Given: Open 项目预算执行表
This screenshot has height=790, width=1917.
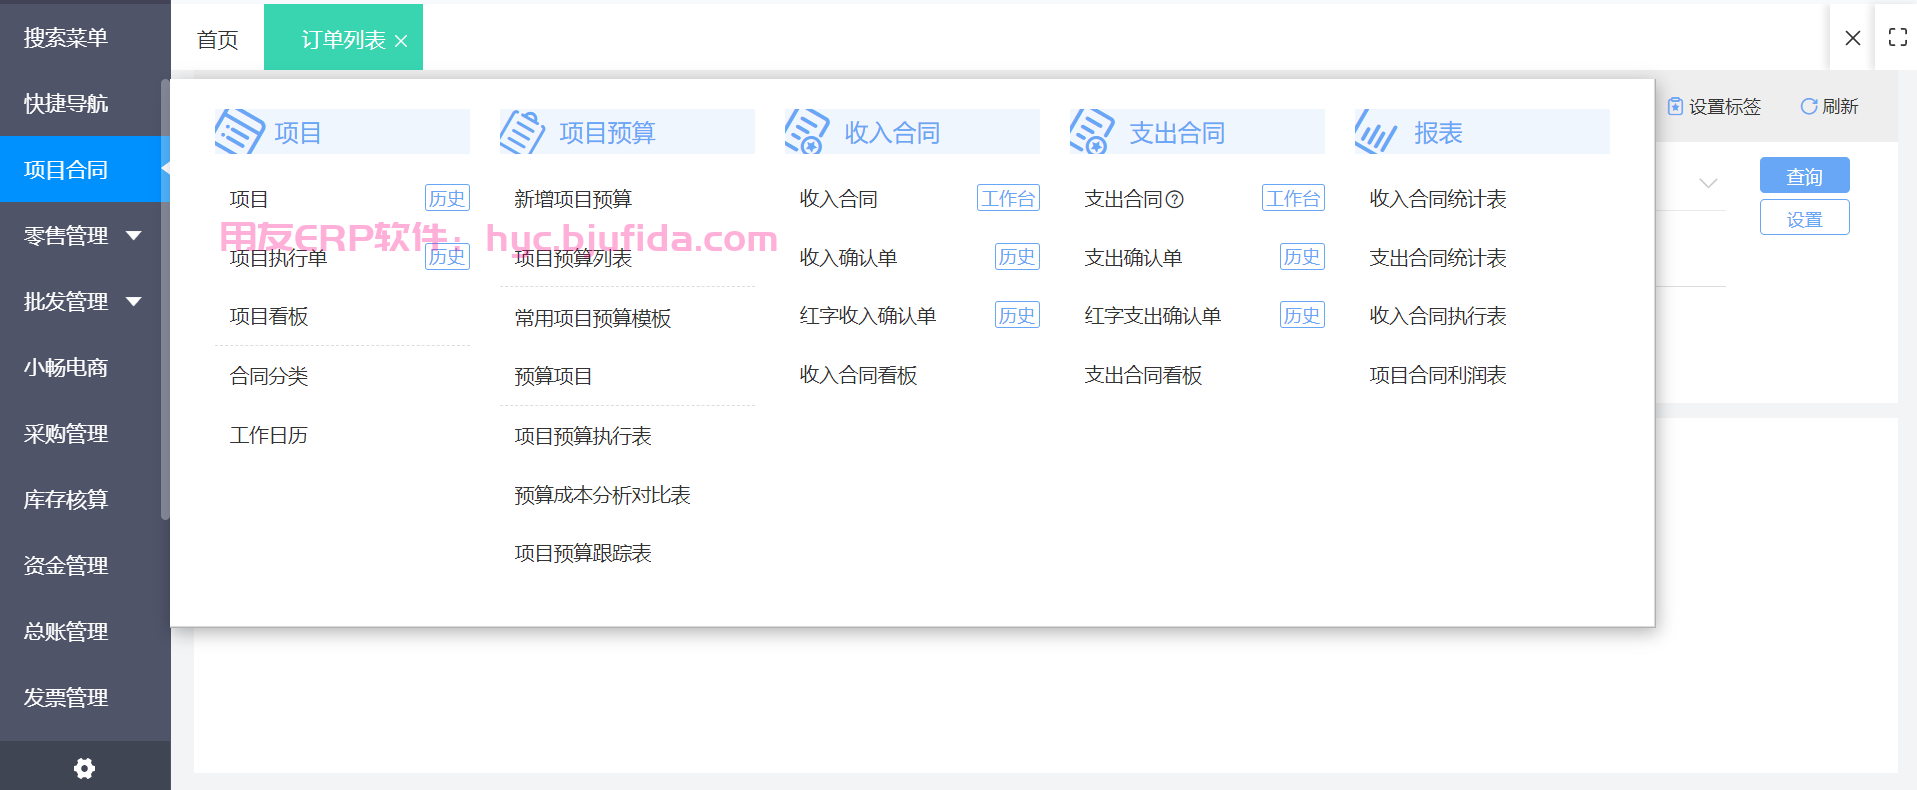Looking at the screenshot, I should (583, 436).
